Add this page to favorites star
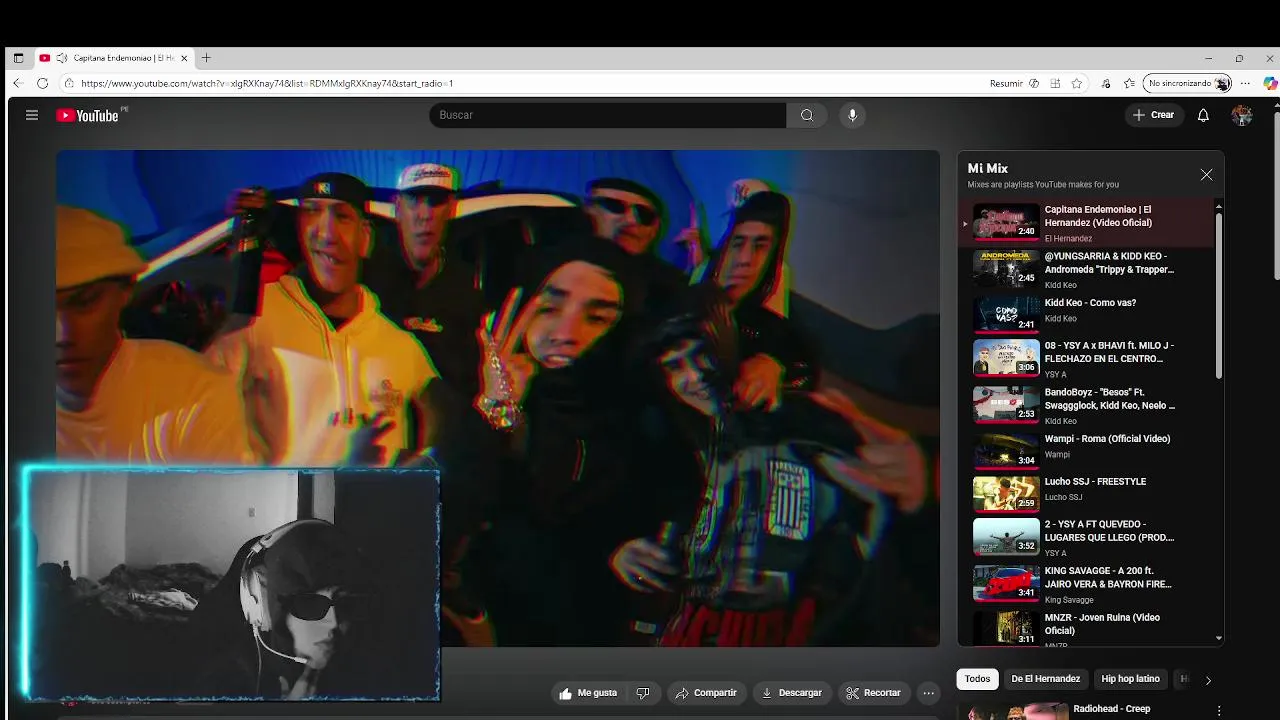Image resolution: width=1280 pixels, height=720 pixels. click(1077, 83)
